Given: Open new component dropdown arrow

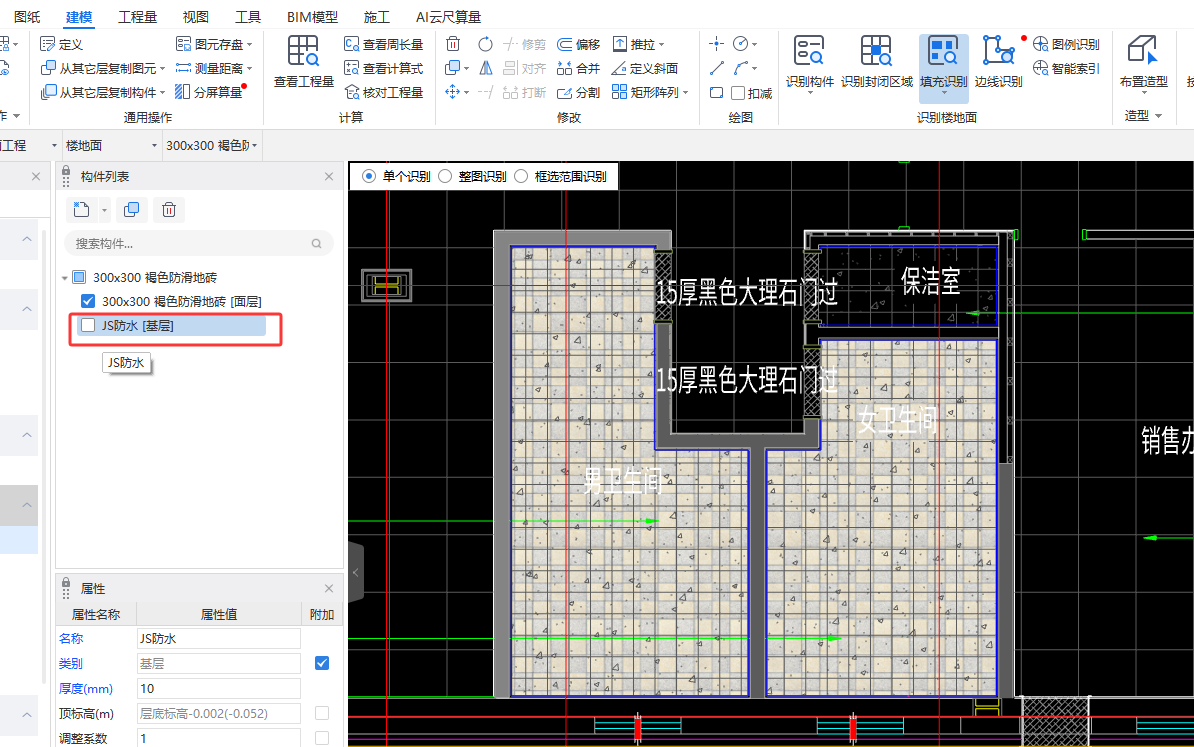Looking at the screenshot, I should [x=104, y=210].
